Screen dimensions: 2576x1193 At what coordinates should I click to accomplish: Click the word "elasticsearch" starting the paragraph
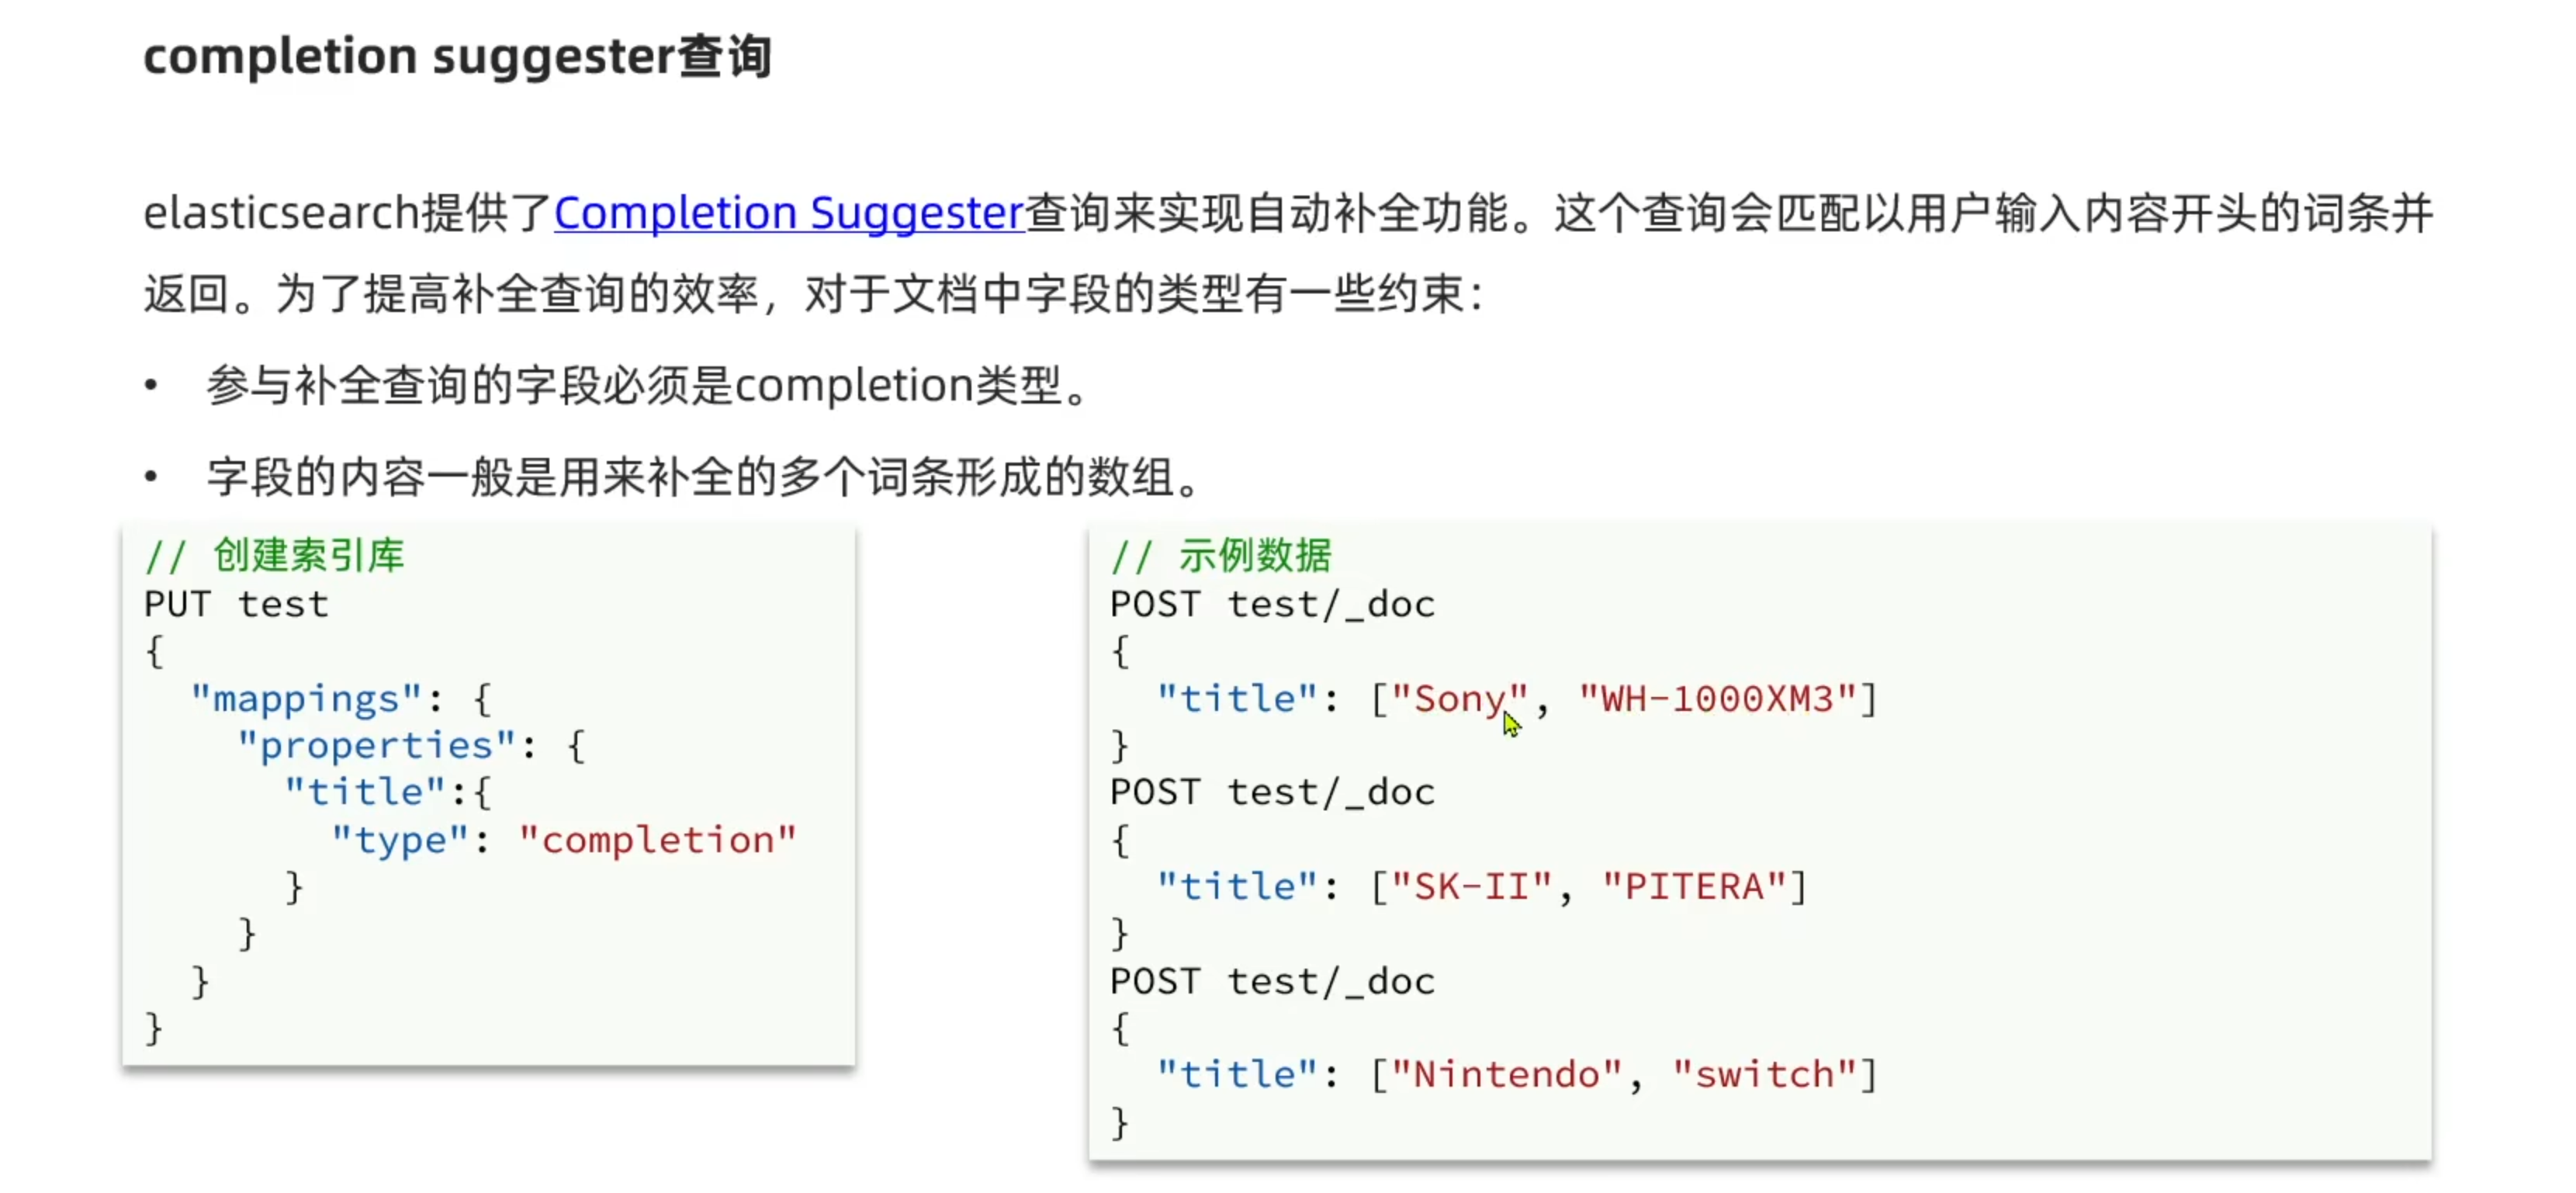281,213
